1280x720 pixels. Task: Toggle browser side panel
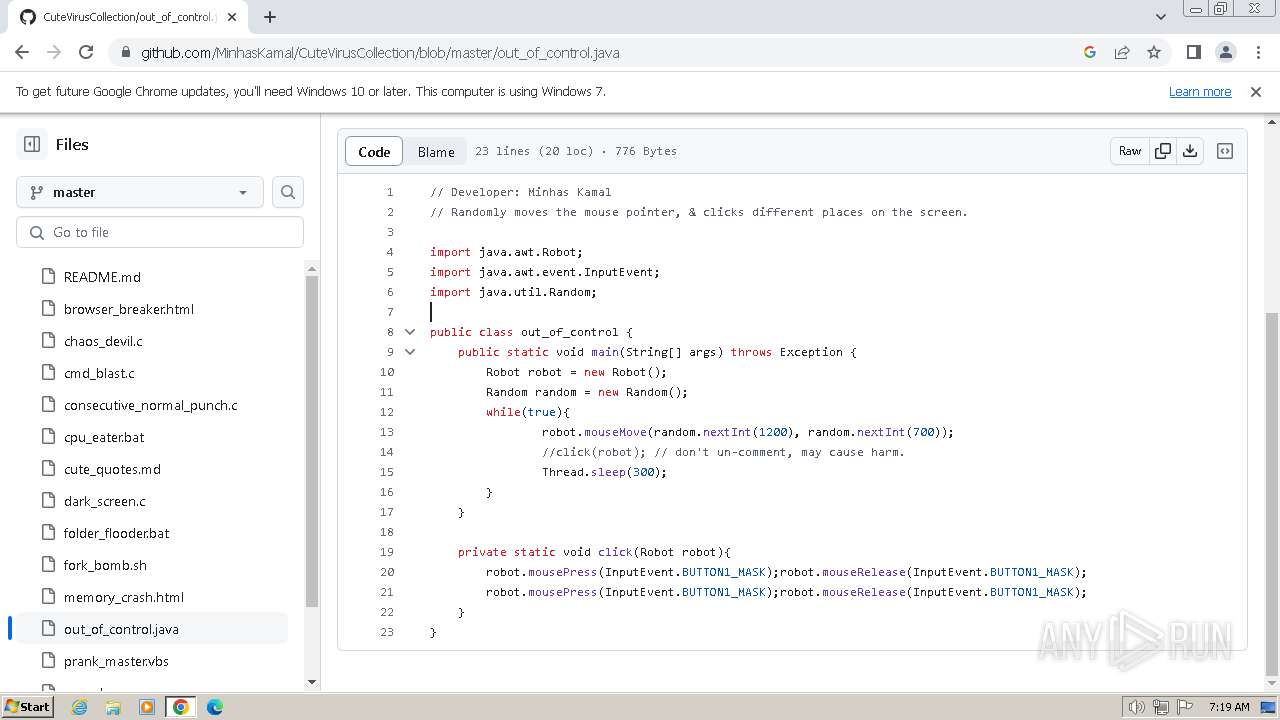coord(1193,52)
